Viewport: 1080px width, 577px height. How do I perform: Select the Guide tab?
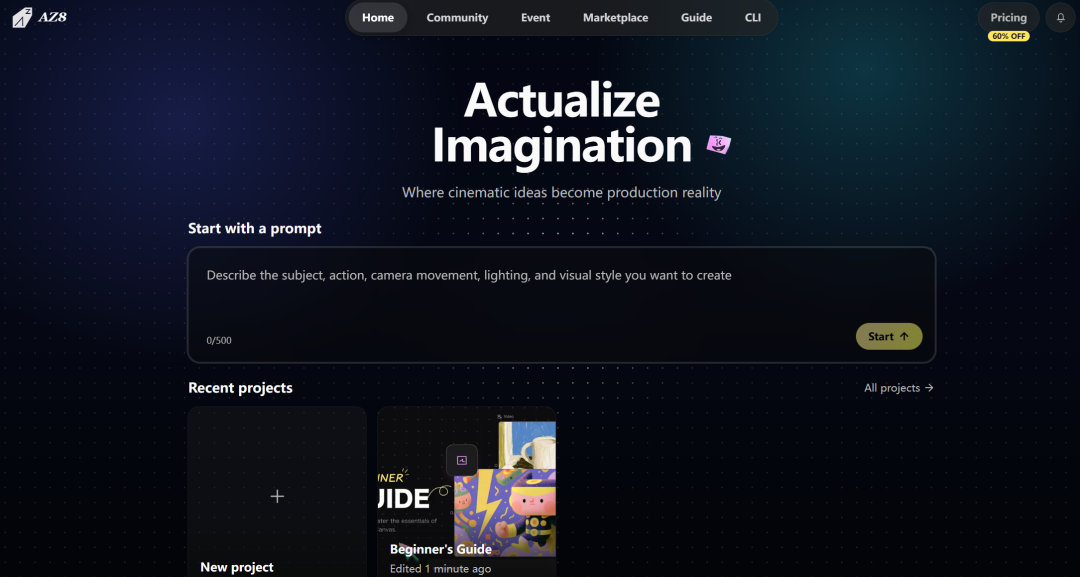coord(696,18)
